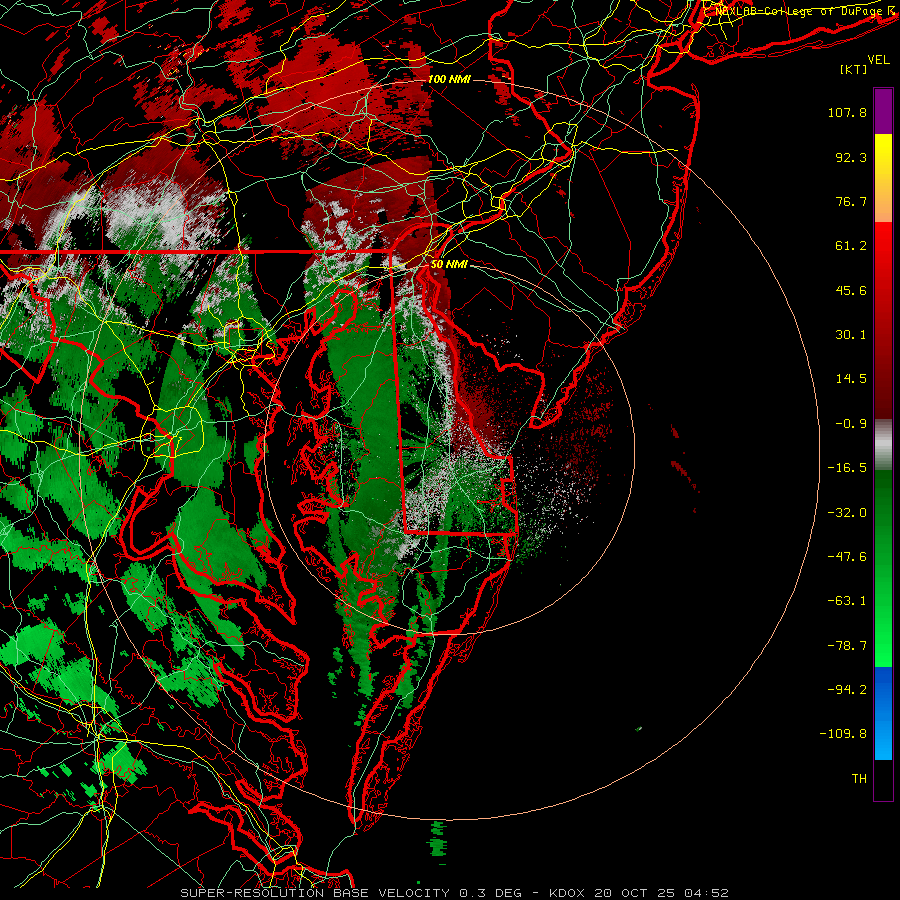Select the -32.0 velocity scale value

847,513
